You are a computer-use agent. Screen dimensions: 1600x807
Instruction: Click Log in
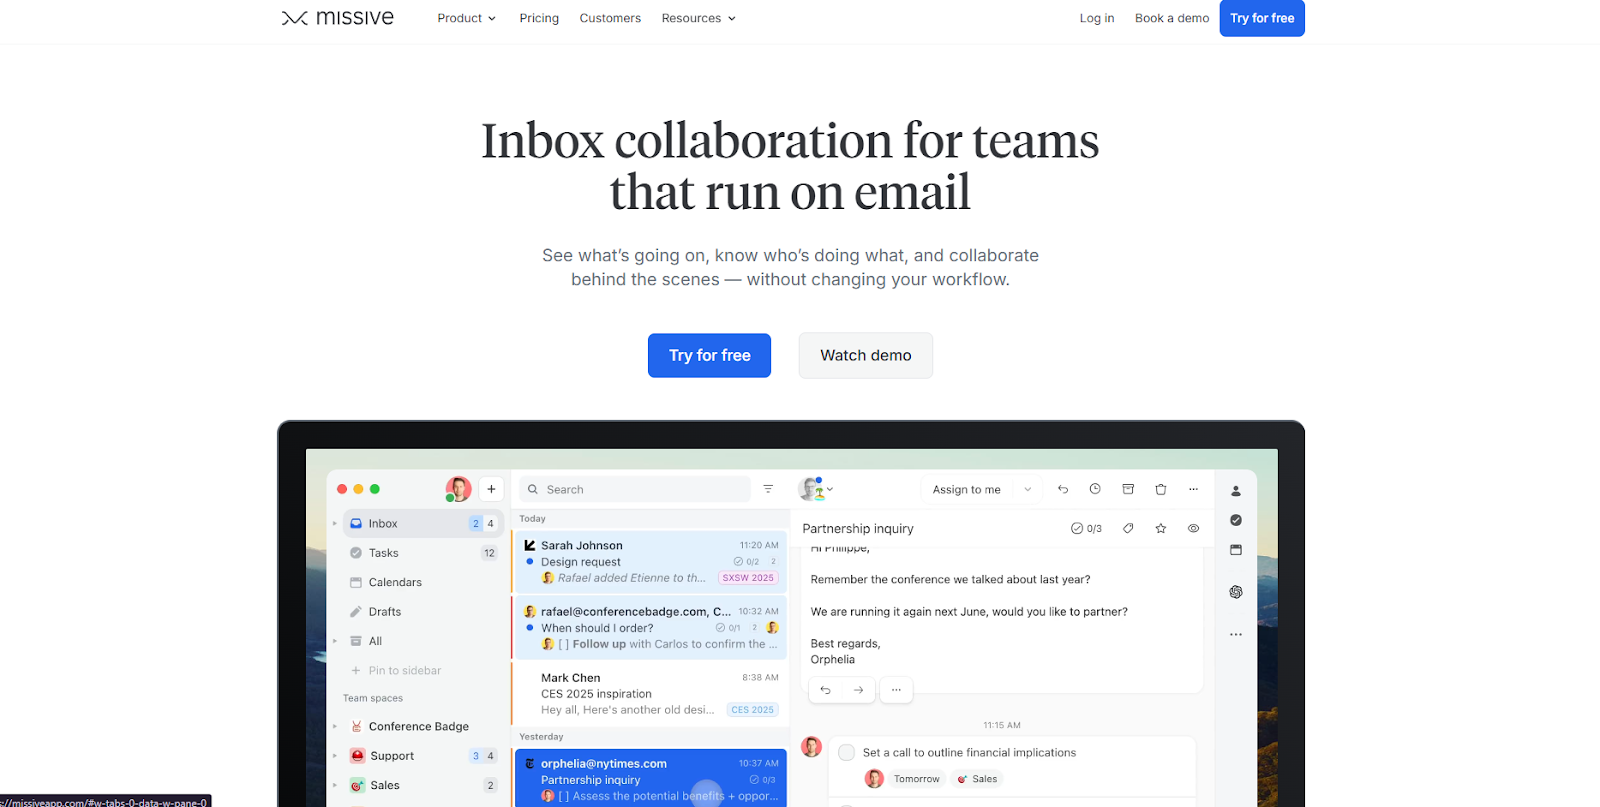(x=1097, y=18)
